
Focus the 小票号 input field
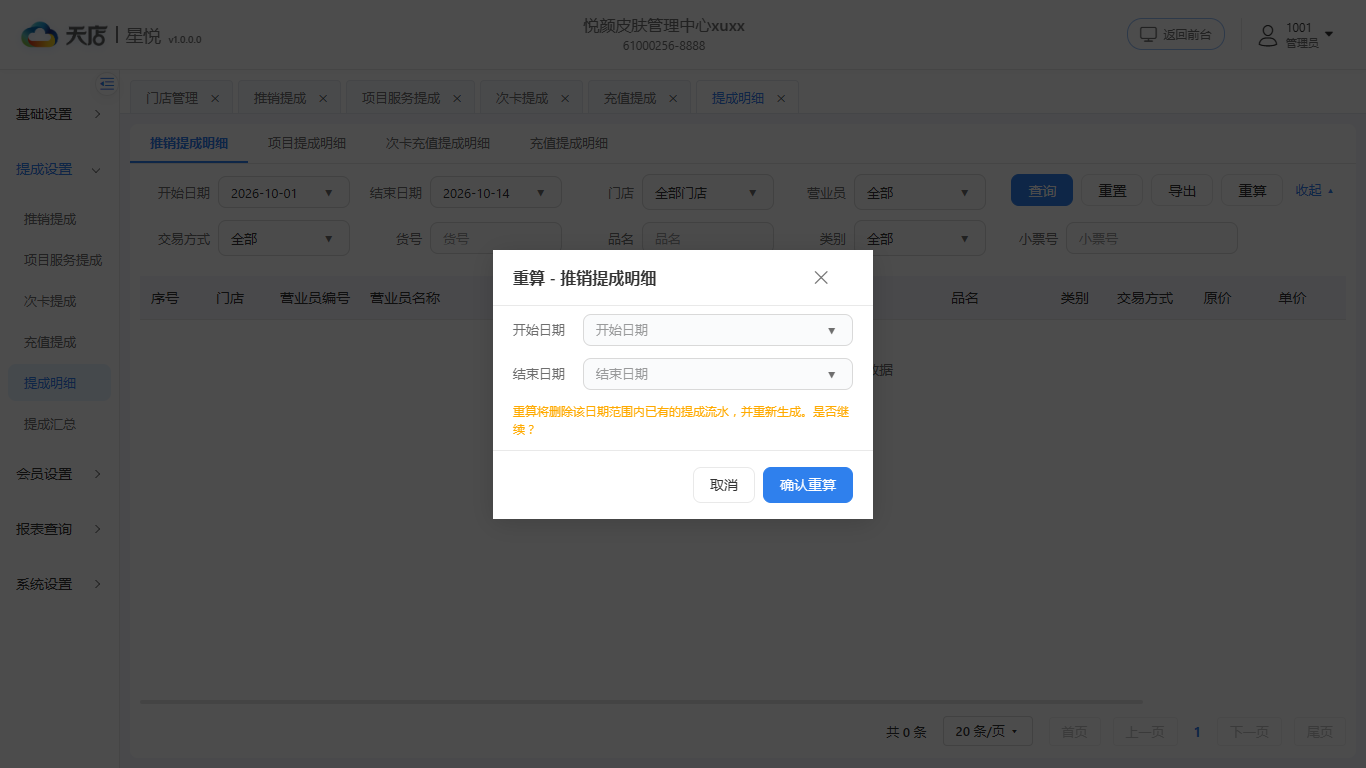point(1152,239)
